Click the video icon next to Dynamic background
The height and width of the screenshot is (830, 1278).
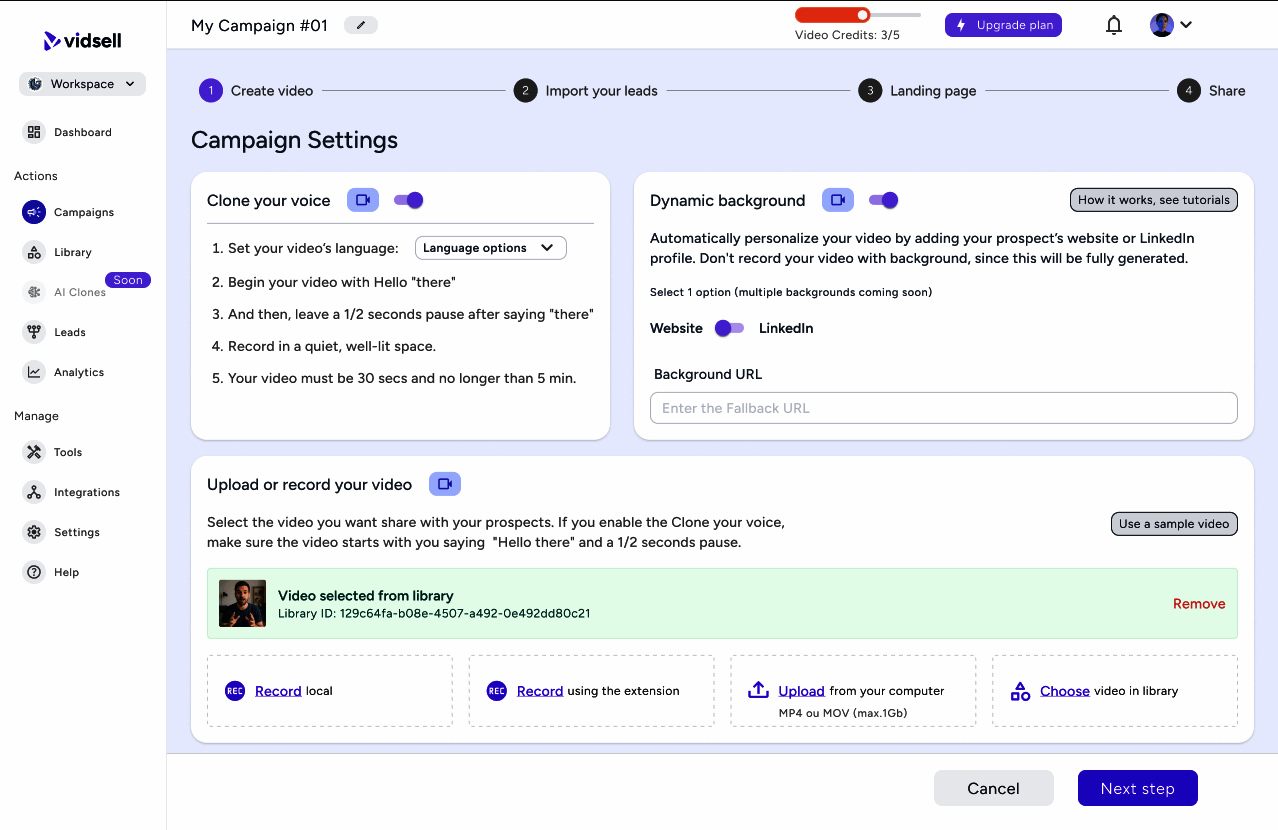coord(838,200)
